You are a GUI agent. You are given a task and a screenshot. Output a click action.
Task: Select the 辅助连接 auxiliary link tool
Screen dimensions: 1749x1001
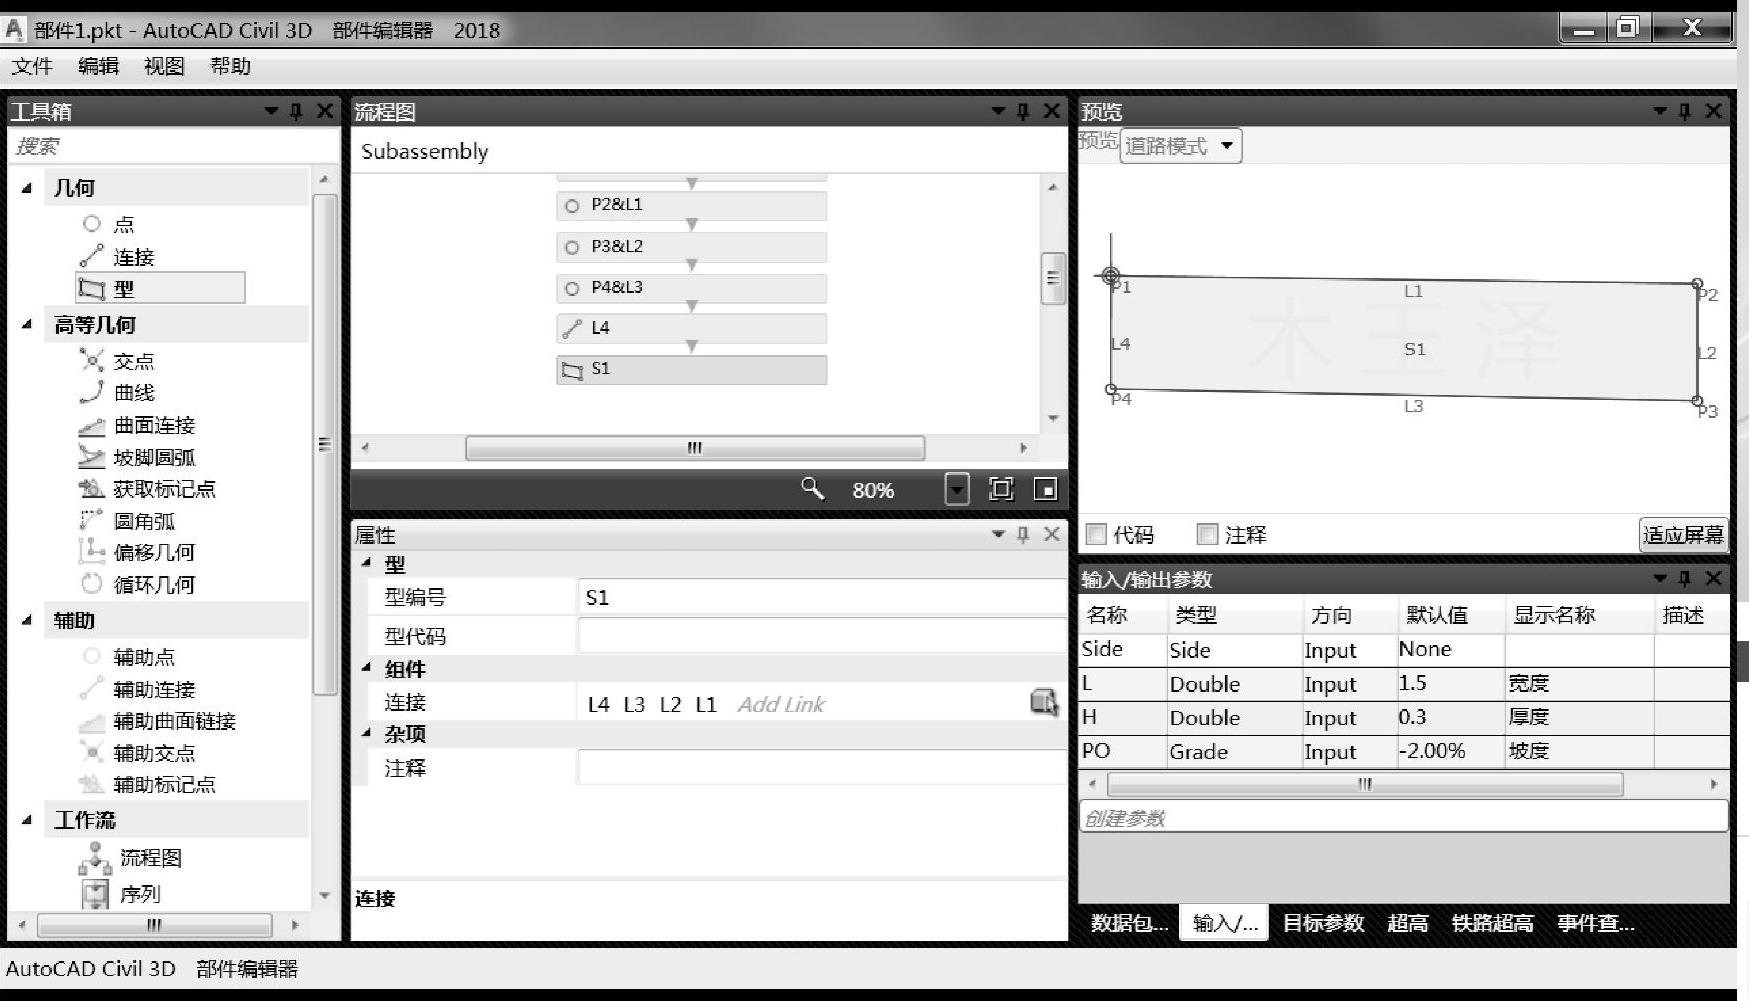click(138, 689)
